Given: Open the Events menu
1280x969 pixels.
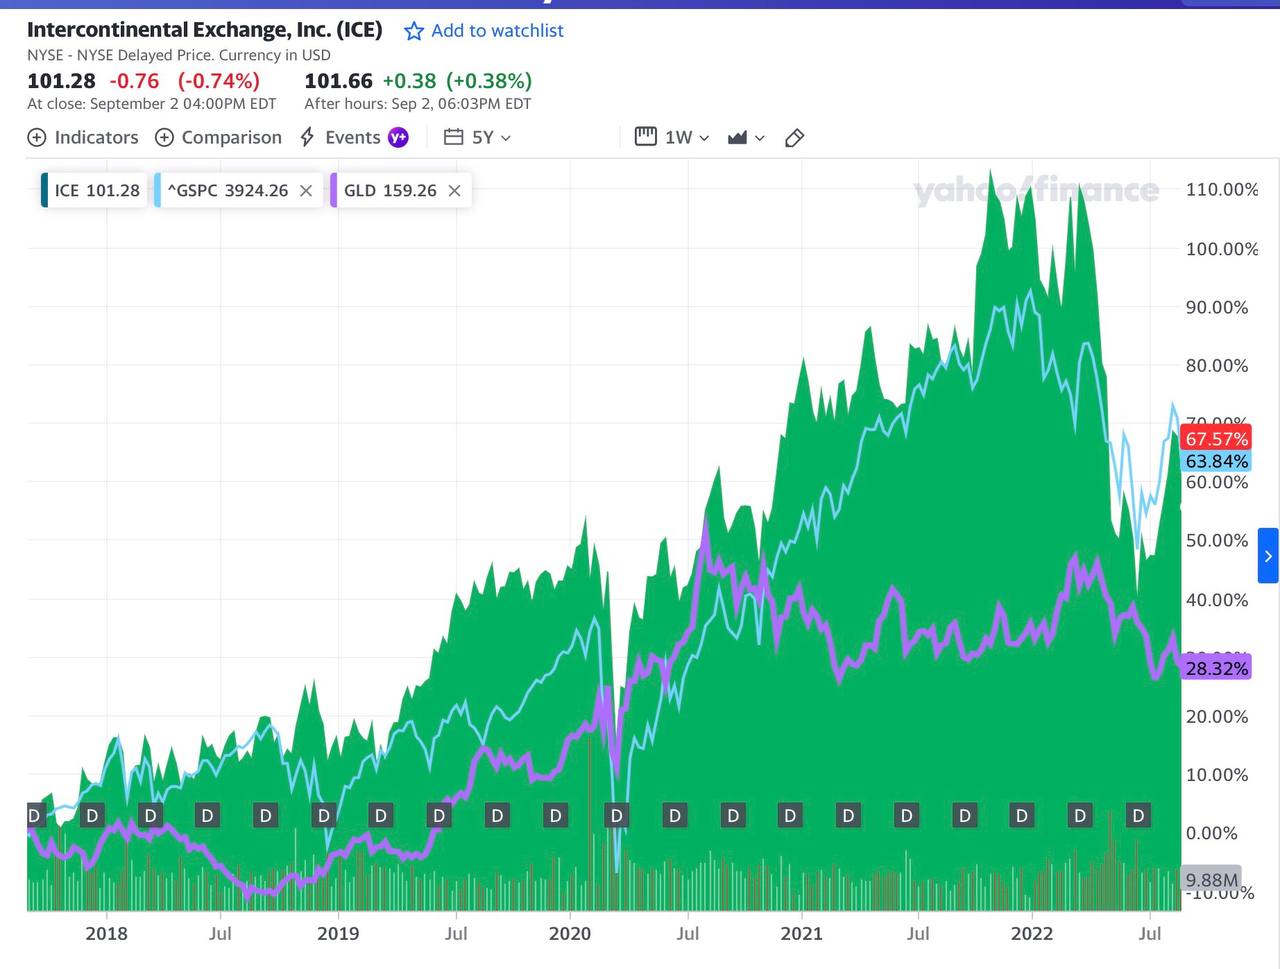Looking at the screenshot, I should point(340,138).
